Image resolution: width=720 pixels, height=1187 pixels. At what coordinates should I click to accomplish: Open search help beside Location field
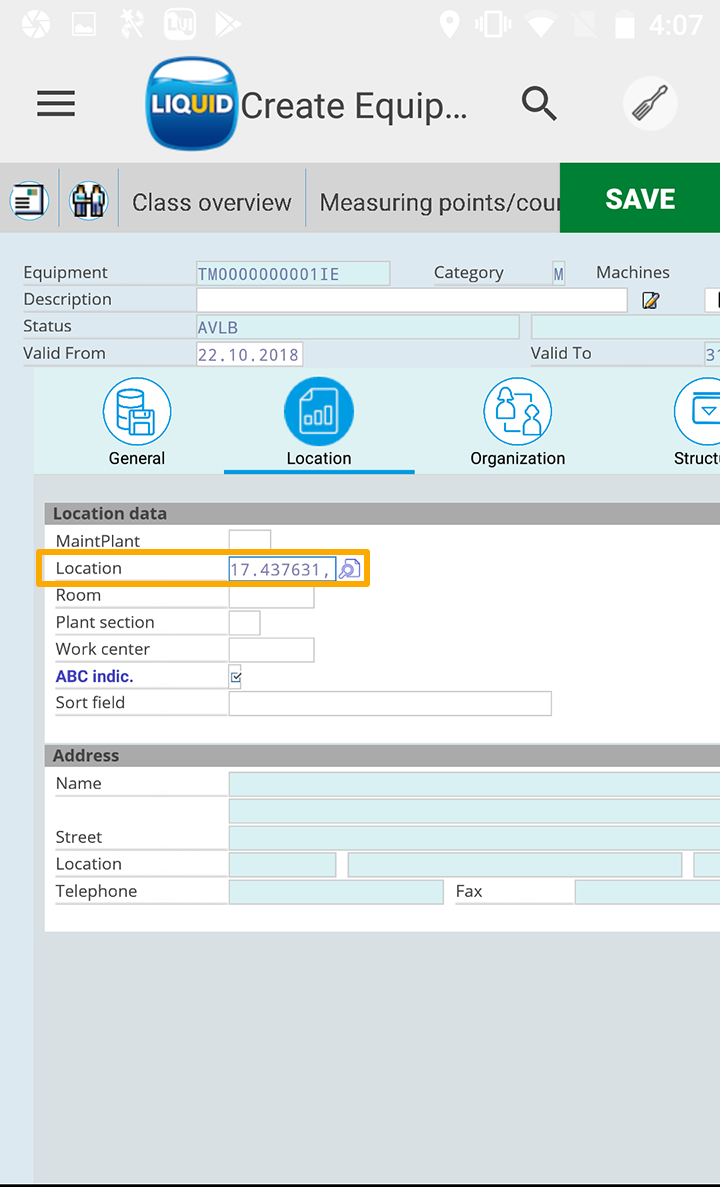click(349, 569)
